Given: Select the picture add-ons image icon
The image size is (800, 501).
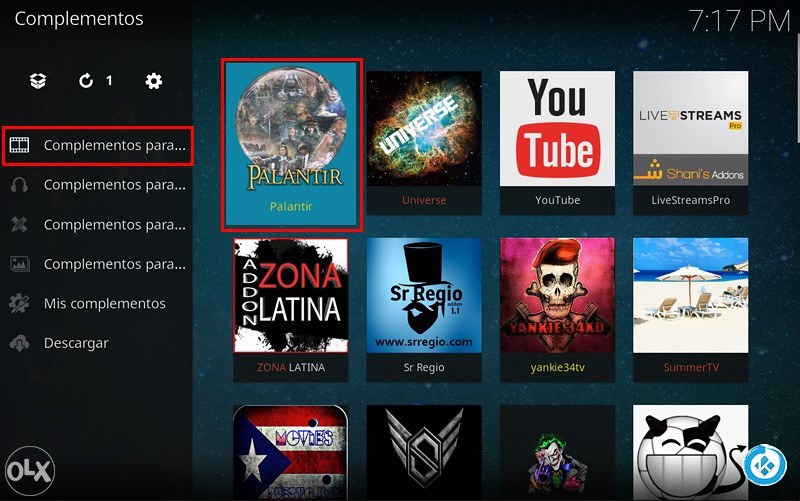Looking at the screenshot, I should tap(19, 264).
